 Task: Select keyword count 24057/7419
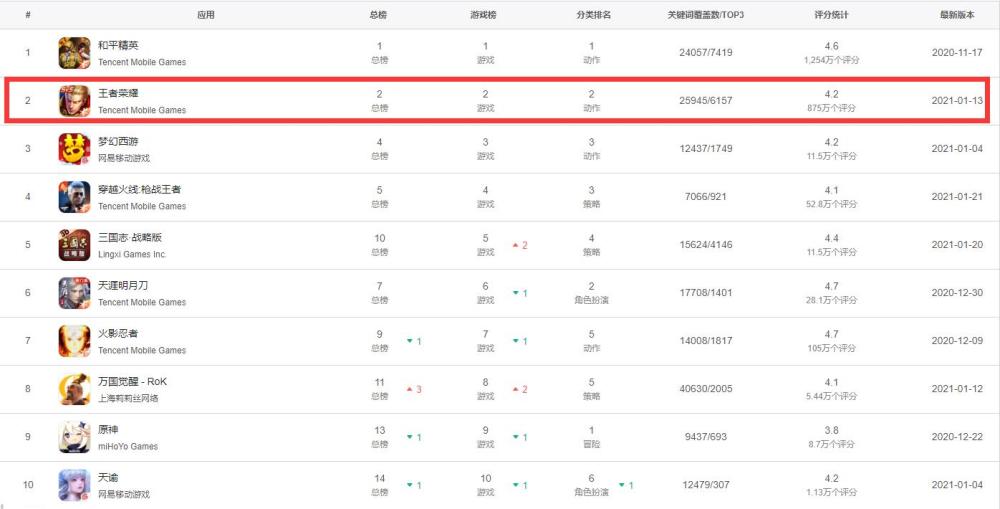click(705, 53)
